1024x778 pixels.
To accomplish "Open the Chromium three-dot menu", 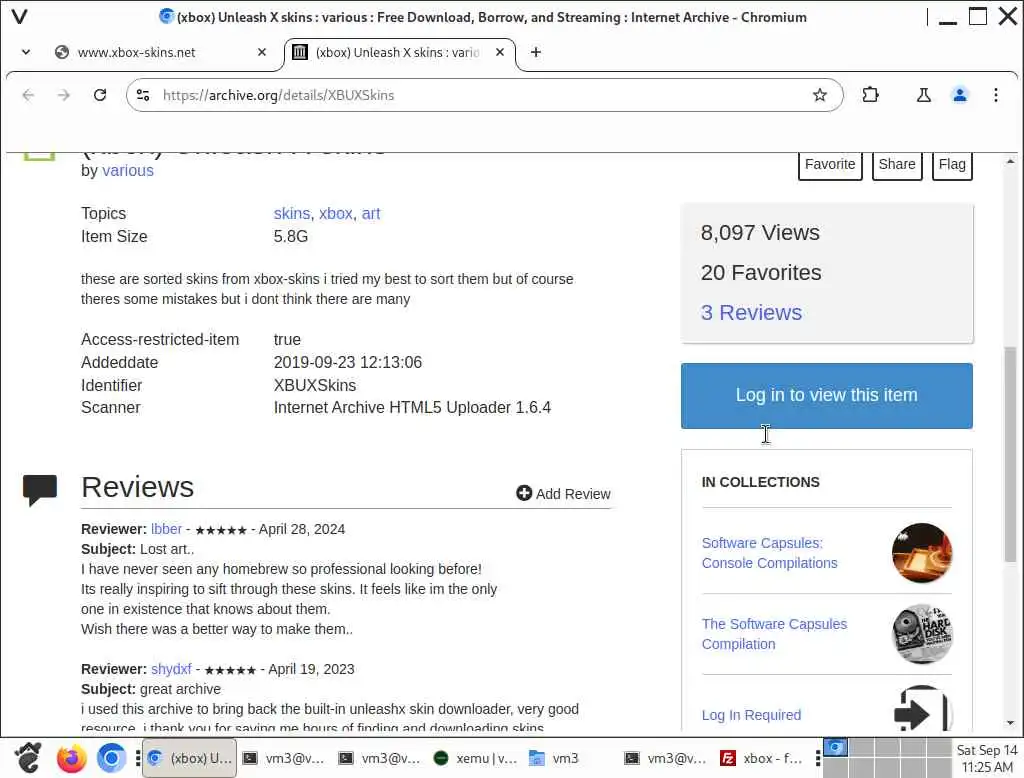I will [995, 95].
